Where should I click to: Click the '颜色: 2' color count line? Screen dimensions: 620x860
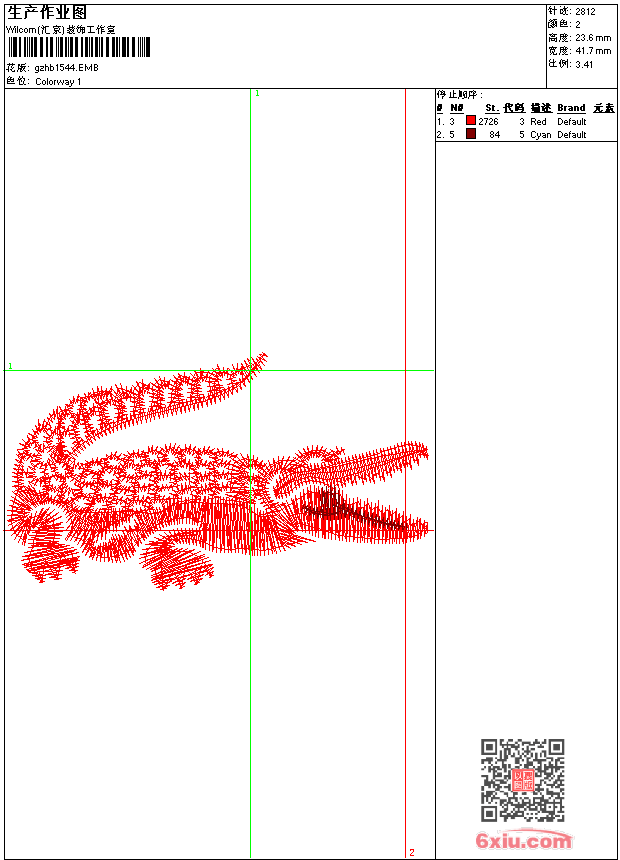(564, 24)
